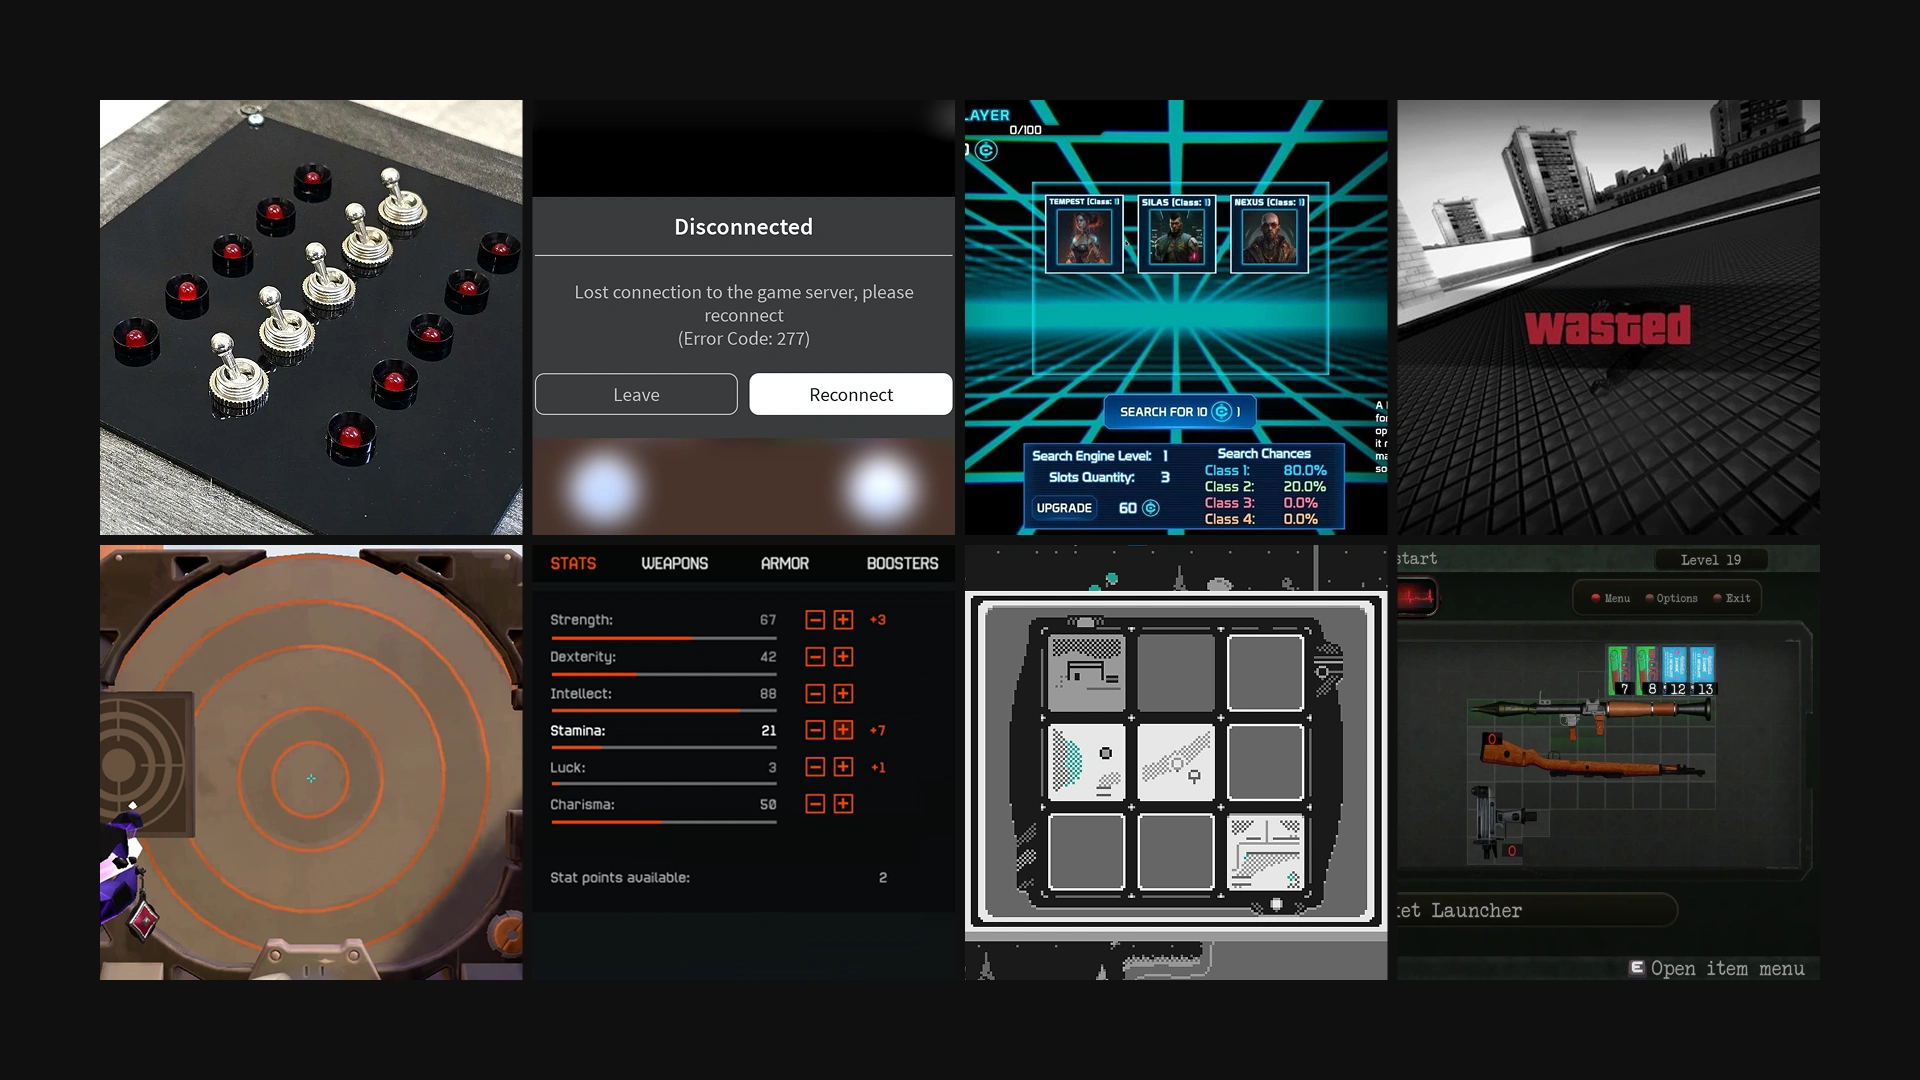The image size is (1920, 1080).
Task: Switch to the WEAPONS tab
Action: point(675,563)
